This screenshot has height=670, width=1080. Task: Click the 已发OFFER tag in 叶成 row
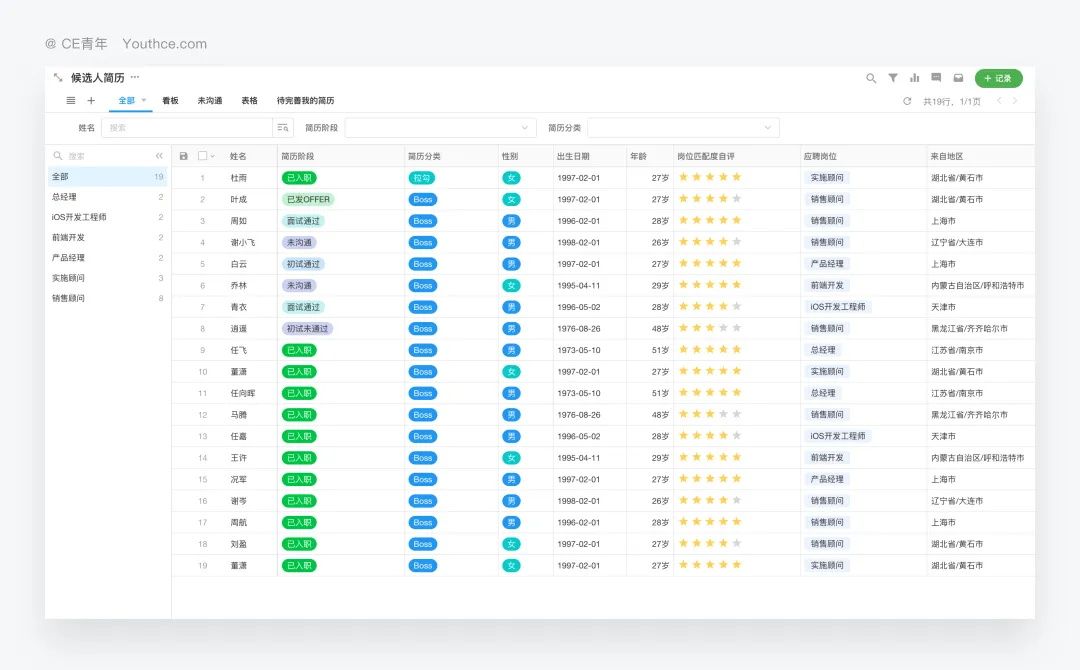[x=308, y=200]
